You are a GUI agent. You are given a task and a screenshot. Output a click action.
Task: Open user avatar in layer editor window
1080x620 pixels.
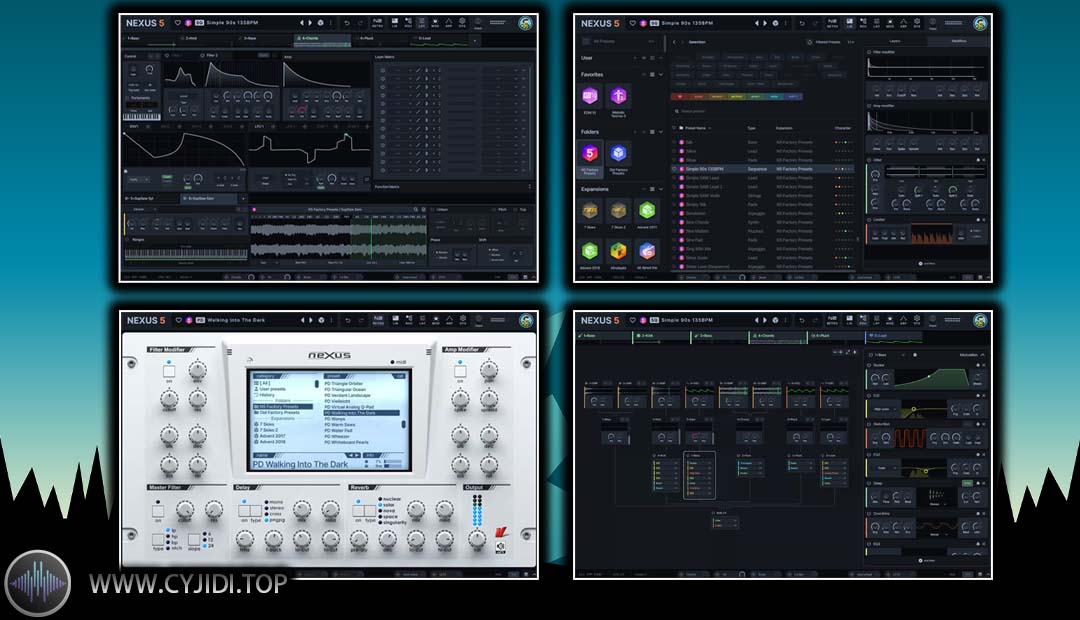pos(526,23)
